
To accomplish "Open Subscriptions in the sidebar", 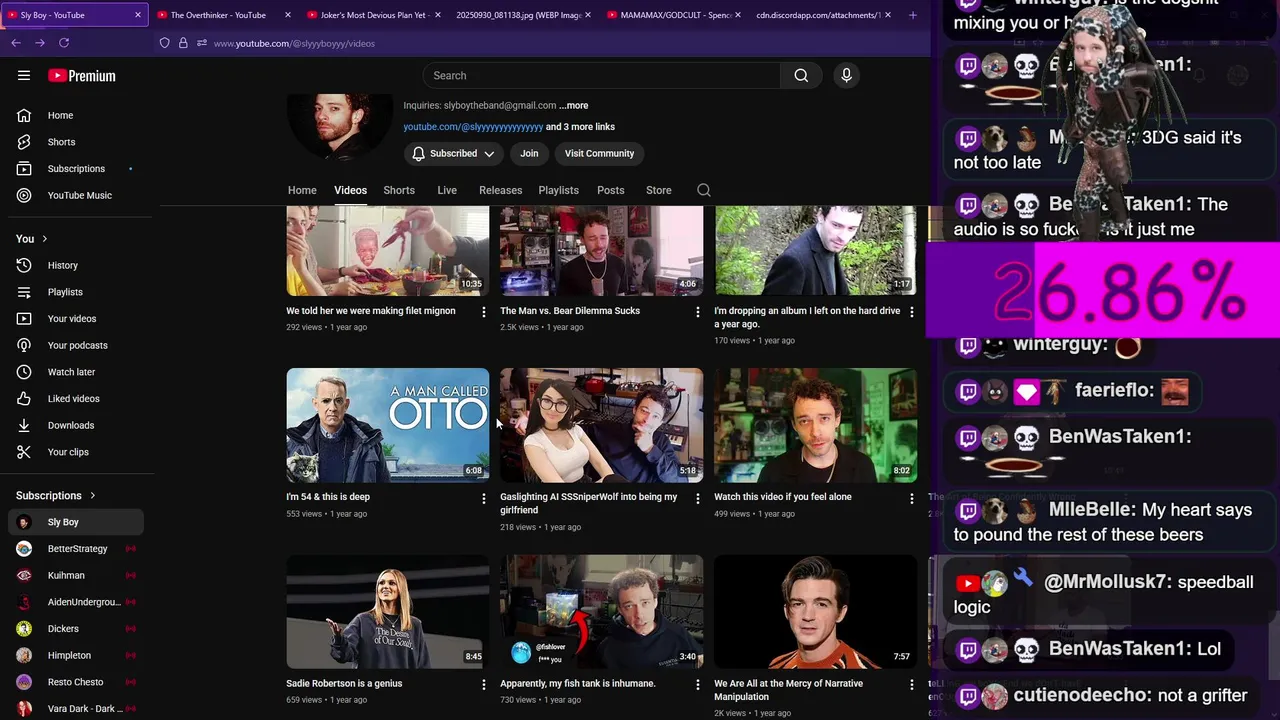I will (x=77, y=169).
